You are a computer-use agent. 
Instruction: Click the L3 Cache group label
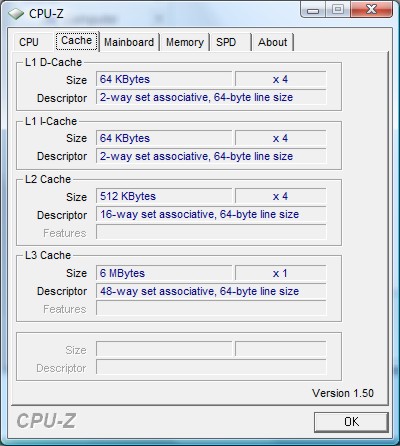coord(48,255)
